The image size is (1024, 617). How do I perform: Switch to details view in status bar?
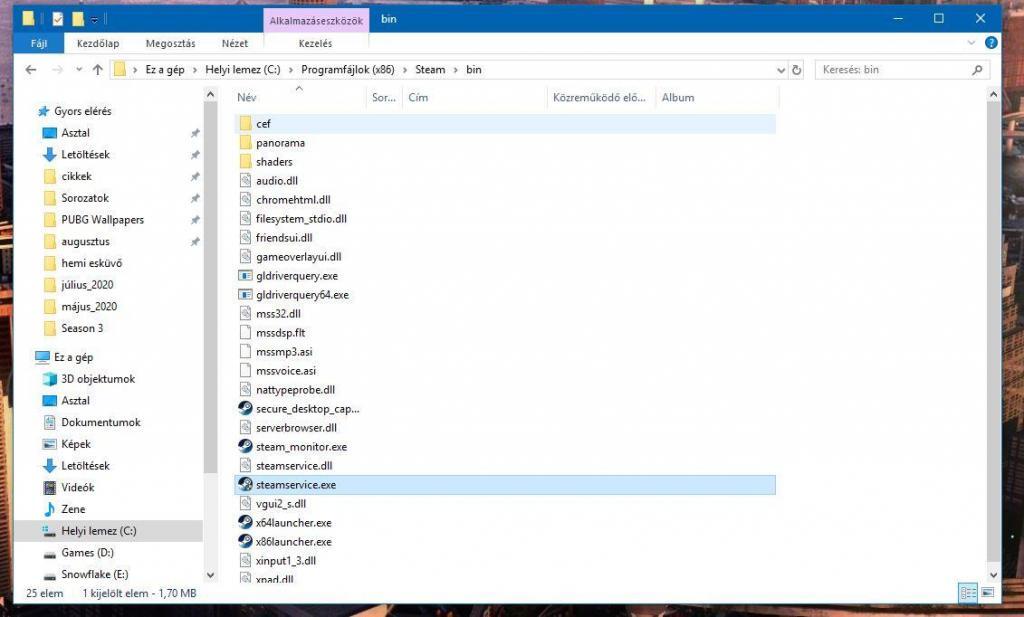coord(968,593)
